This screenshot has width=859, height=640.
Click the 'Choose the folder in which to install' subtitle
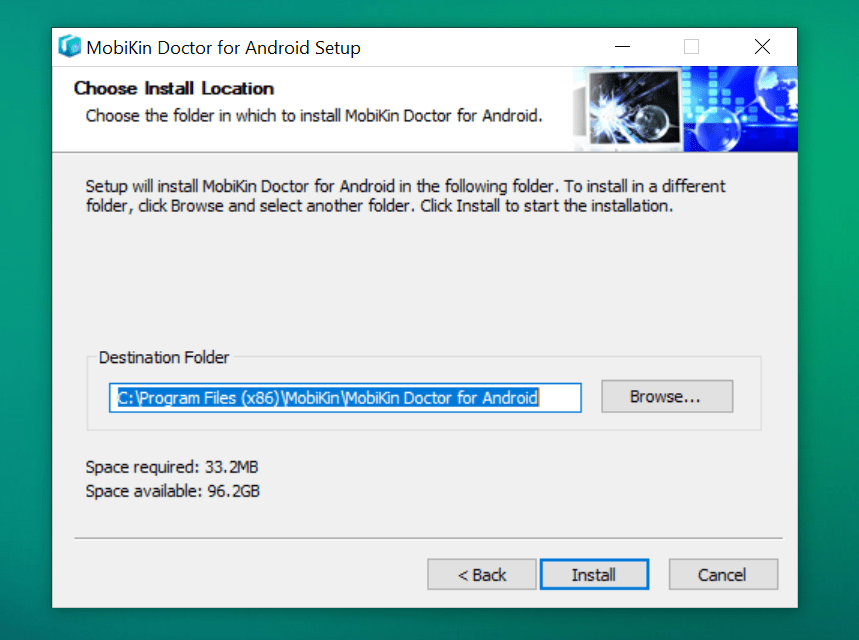click(314, 116)
